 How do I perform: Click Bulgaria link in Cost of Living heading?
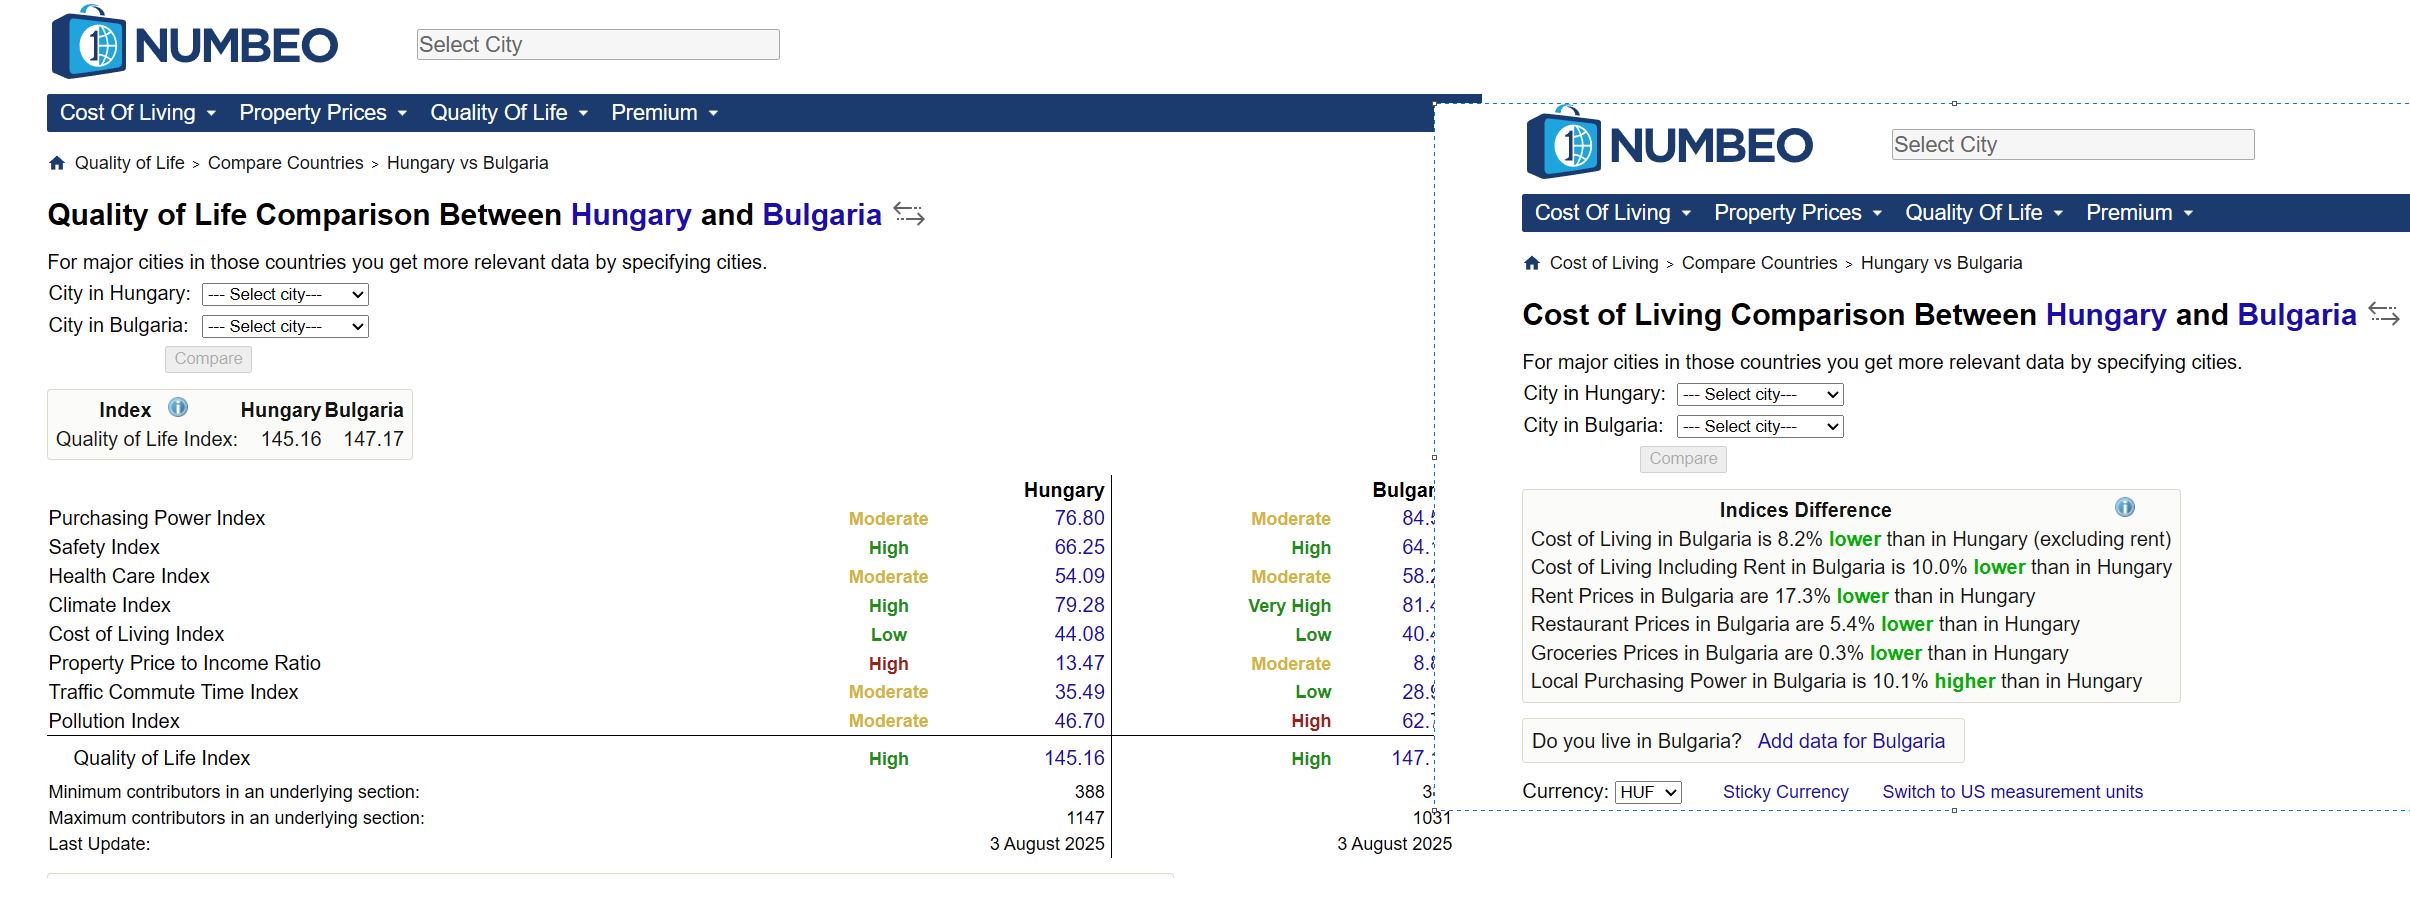(2297, 315)
